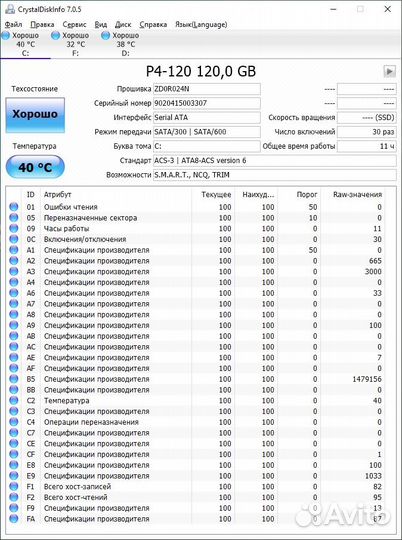Screen dimensions: 402x540
Task: Click the status icon for attribute C2 Температура
Action: pos(14,401)
